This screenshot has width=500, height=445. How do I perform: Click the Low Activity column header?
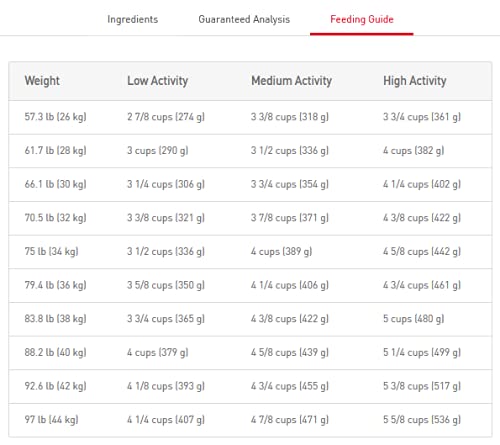pos(158,81)
